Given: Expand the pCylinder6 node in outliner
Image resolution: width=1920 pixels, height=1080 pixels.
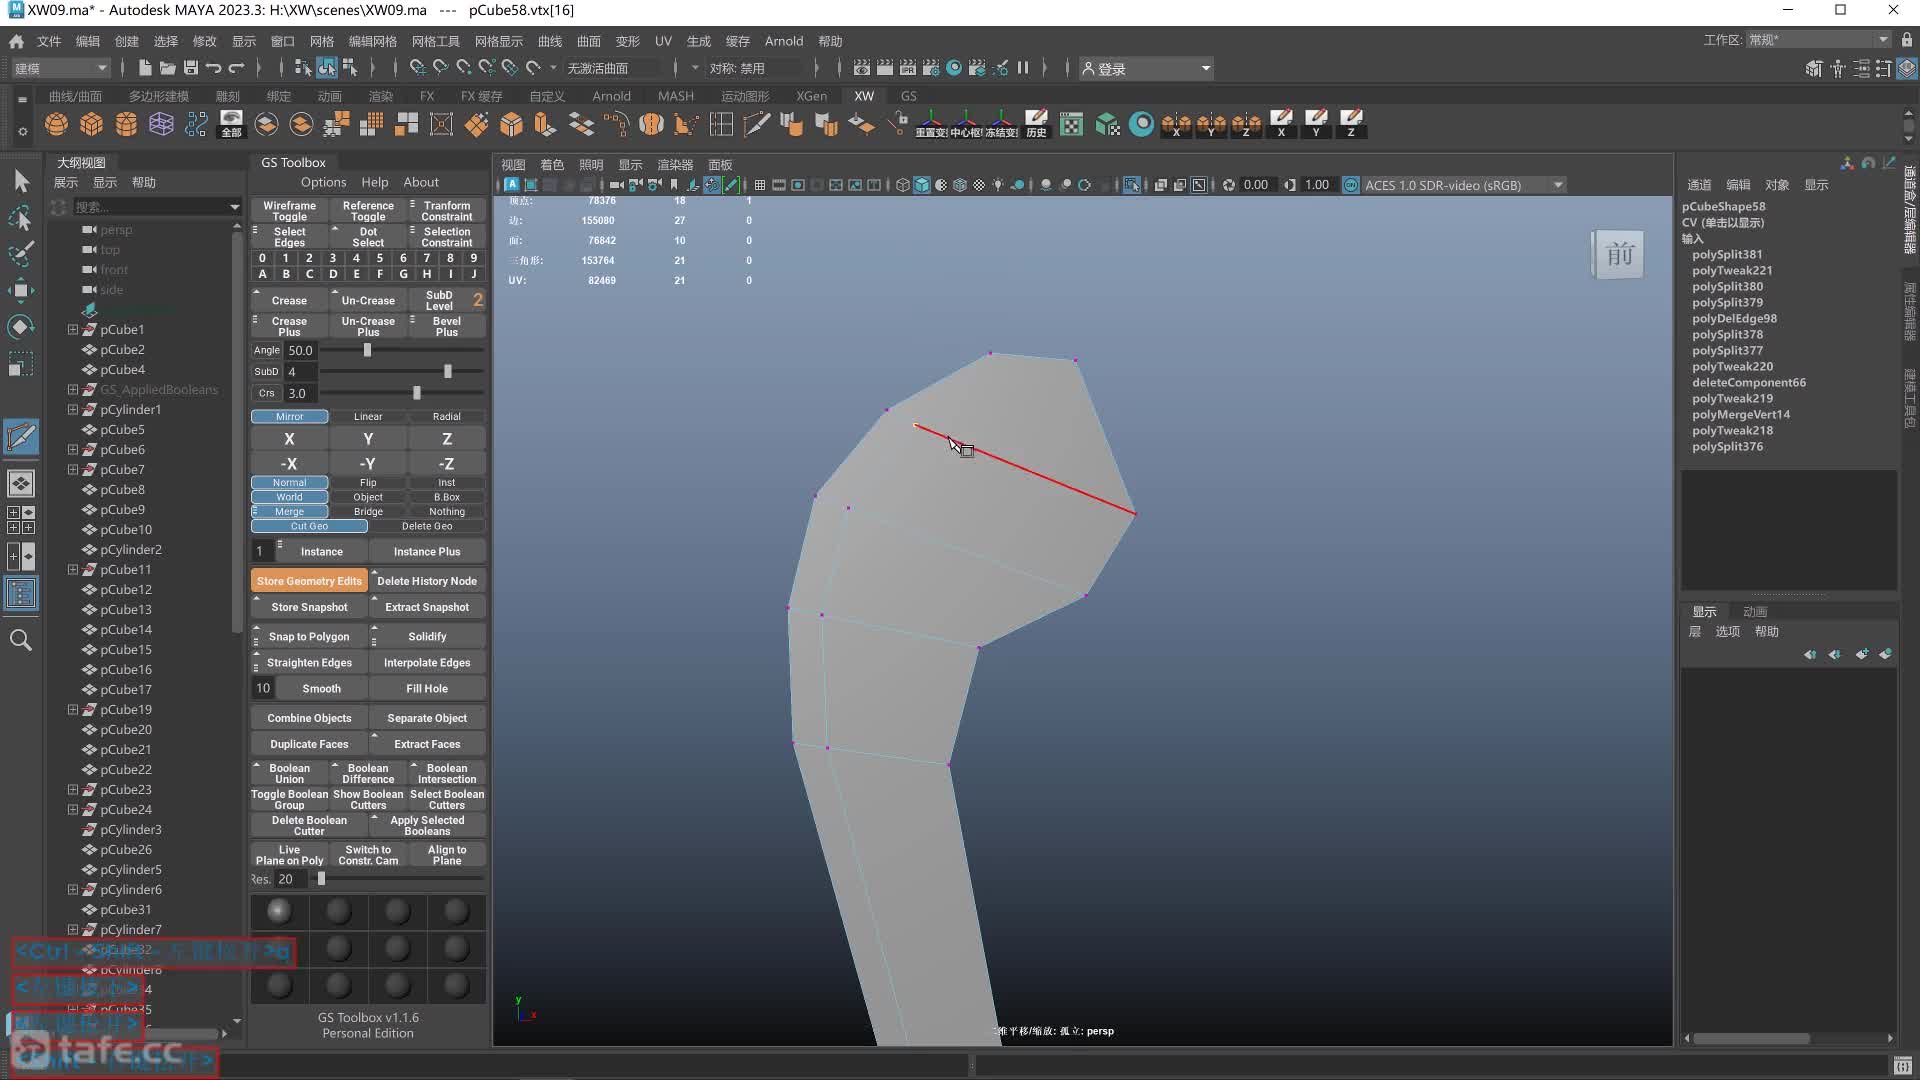Looking at the screenshot, I should (x=72, y=889).
